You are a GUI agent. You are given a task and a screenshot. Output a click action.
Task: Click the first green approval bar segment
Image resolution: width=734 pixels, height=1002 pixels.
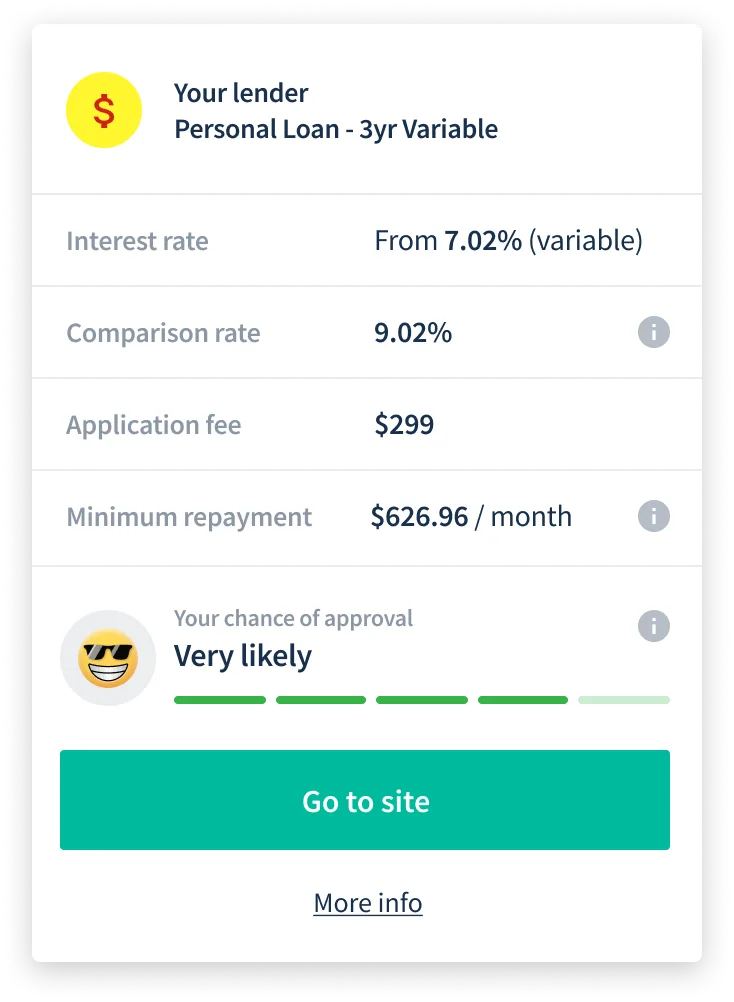click(220, 700)
